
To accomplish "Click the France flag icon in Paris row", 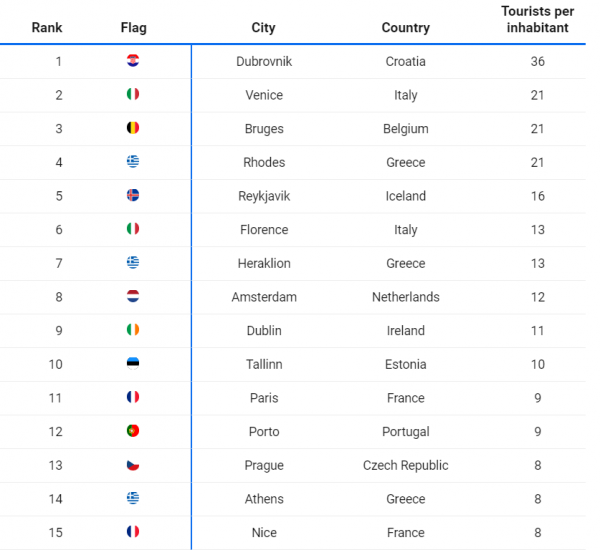I will (133, 398).
